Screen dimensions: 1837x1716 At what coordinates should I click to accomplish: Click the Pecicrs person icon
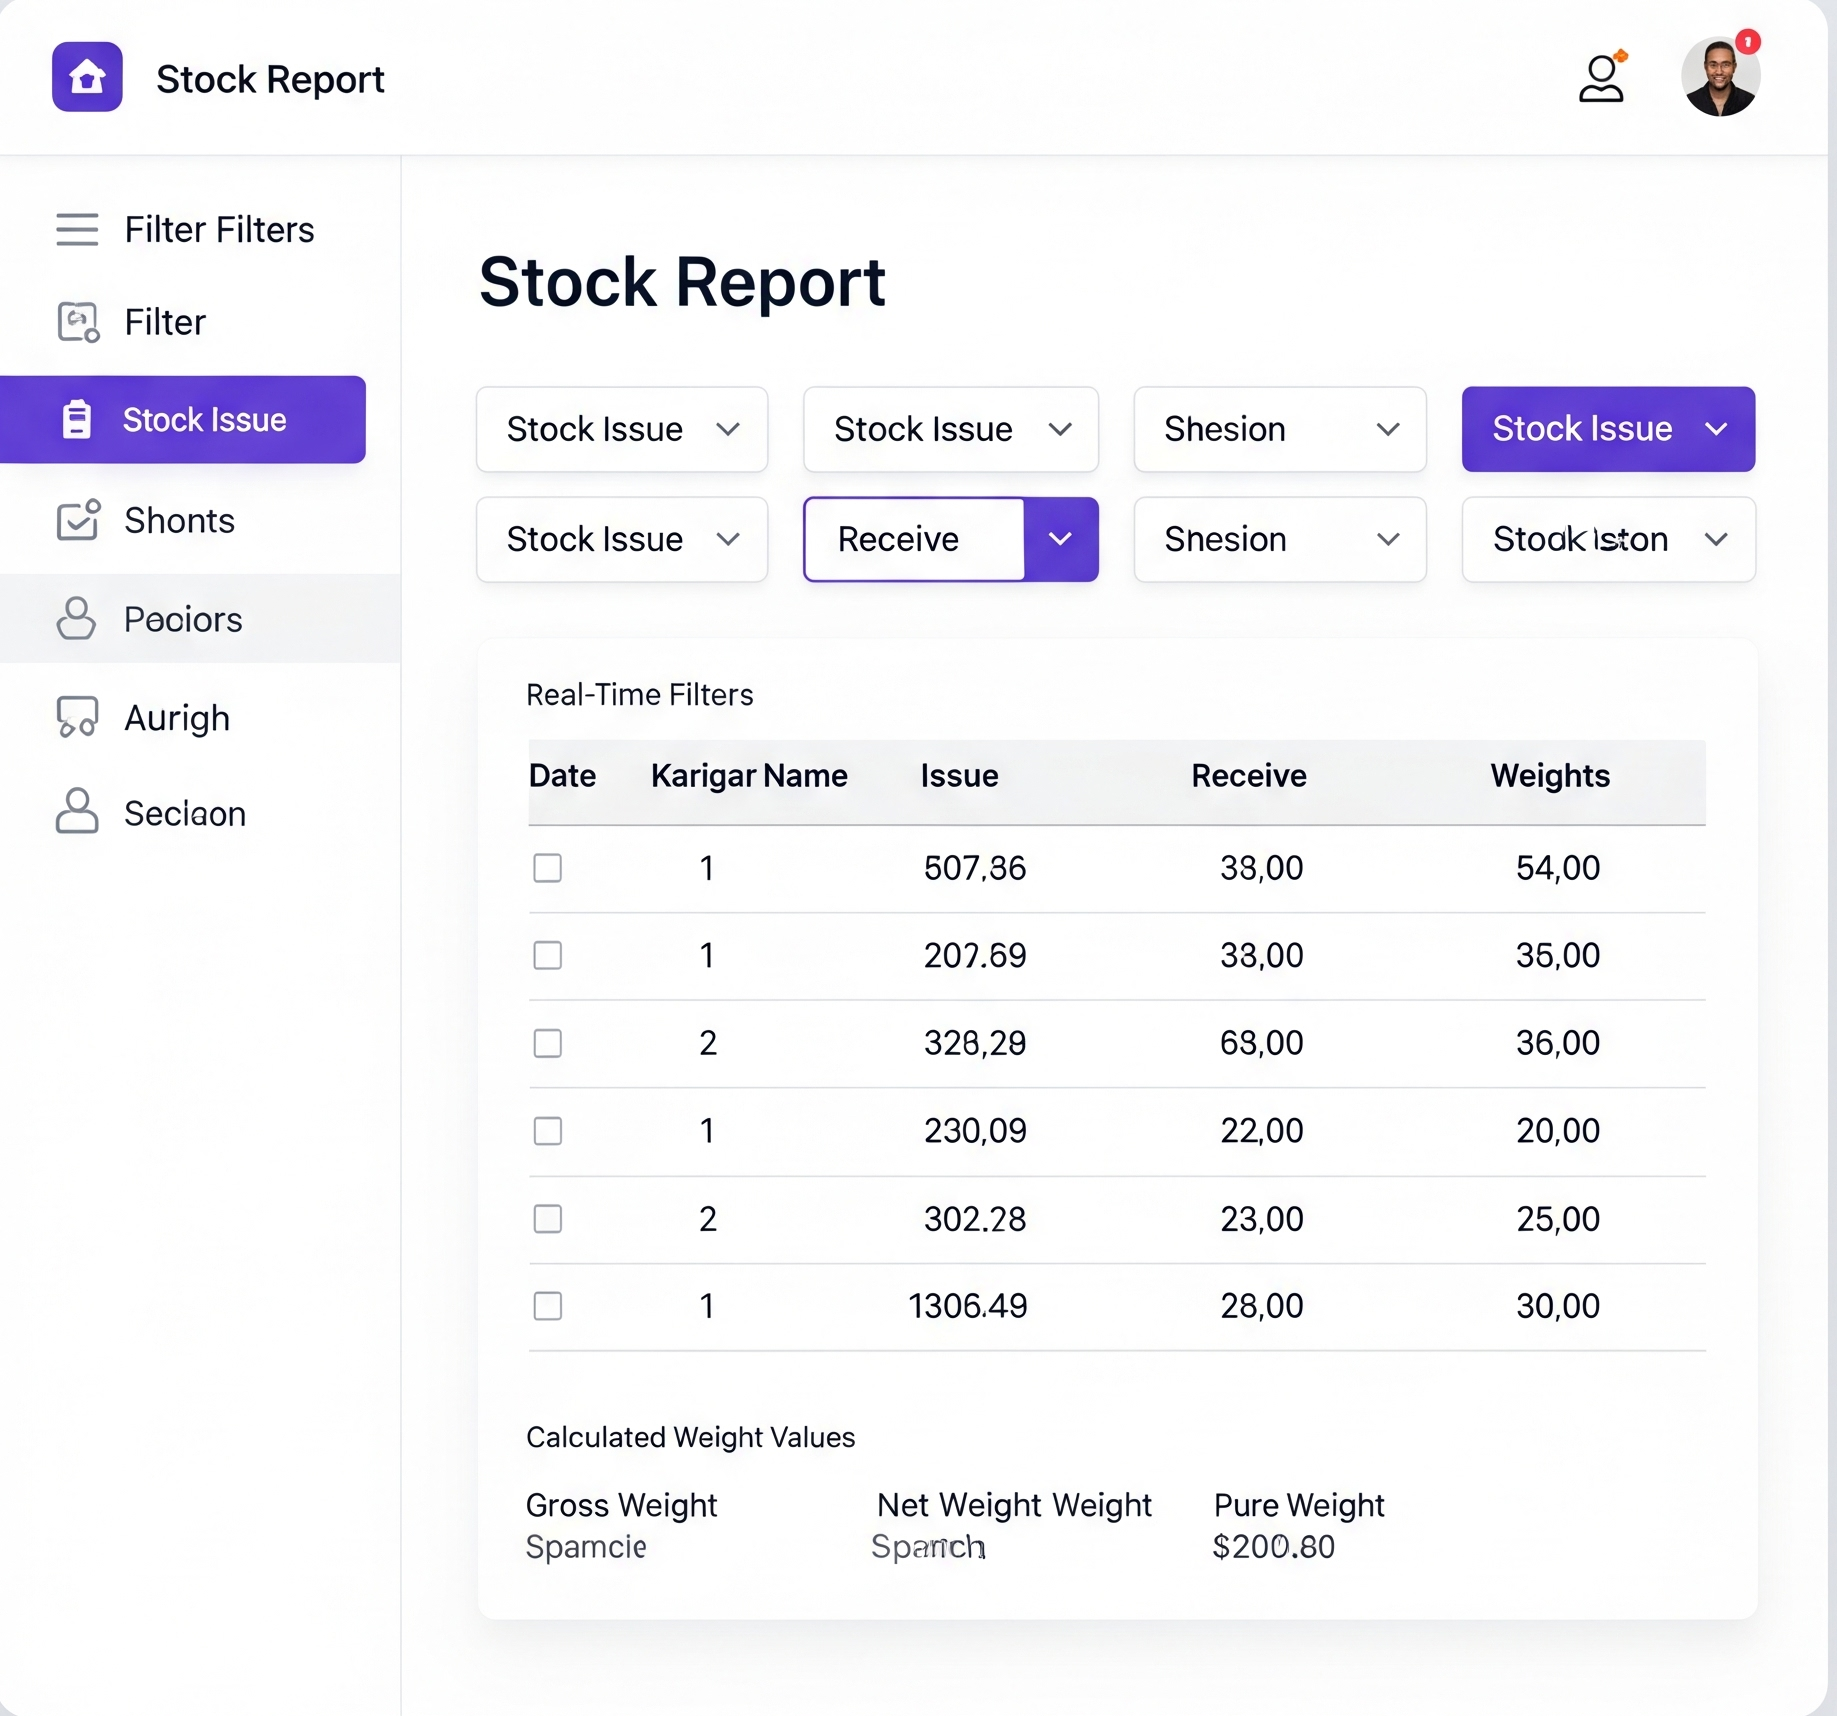(x=76, y=619)
